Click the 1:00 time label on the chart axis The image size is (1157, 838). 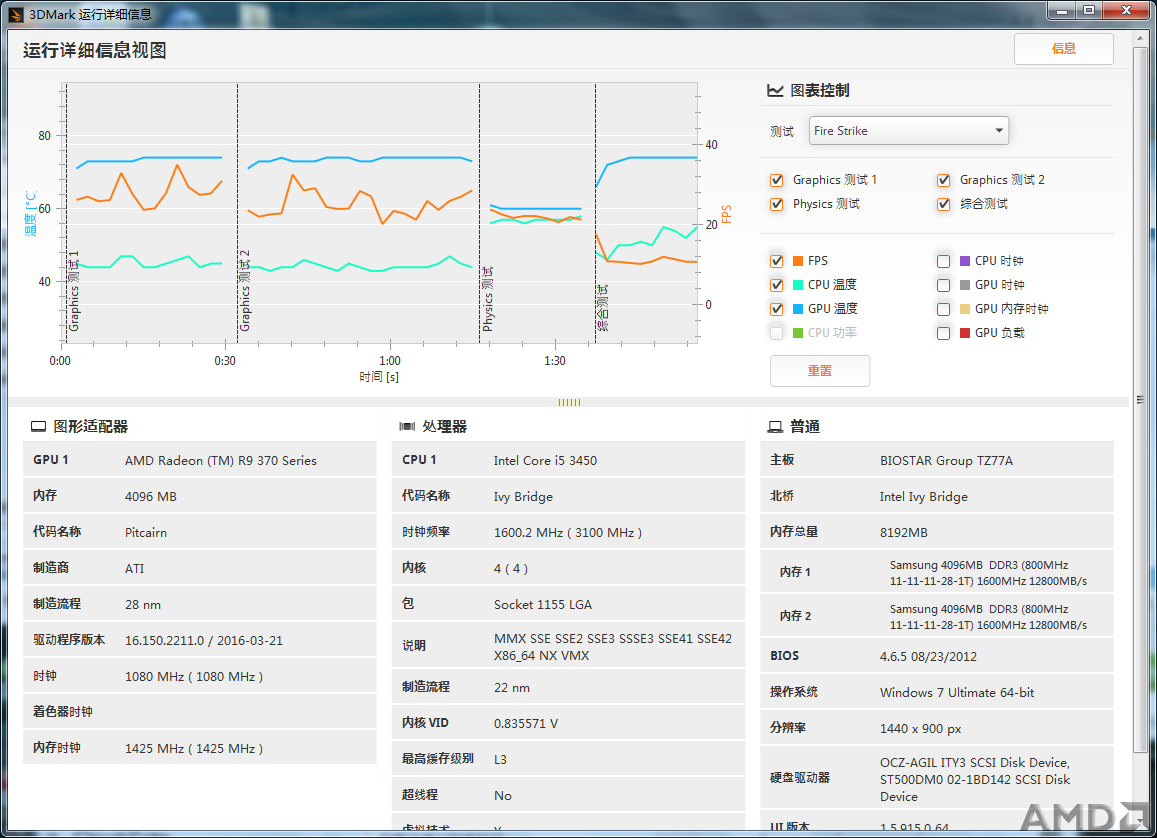point(390,361)
